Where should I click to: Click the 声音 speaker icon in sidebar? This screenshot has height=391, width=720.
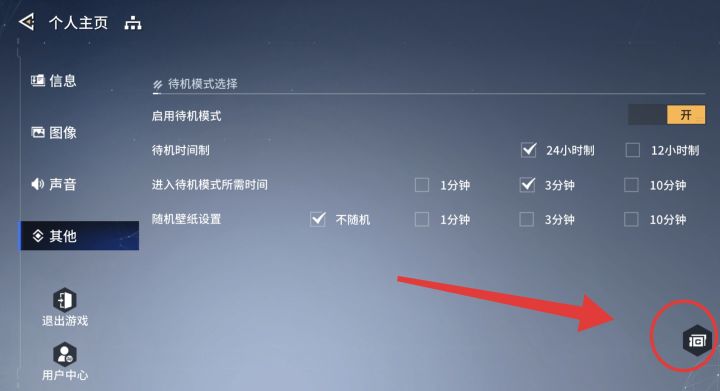point(37,184)
